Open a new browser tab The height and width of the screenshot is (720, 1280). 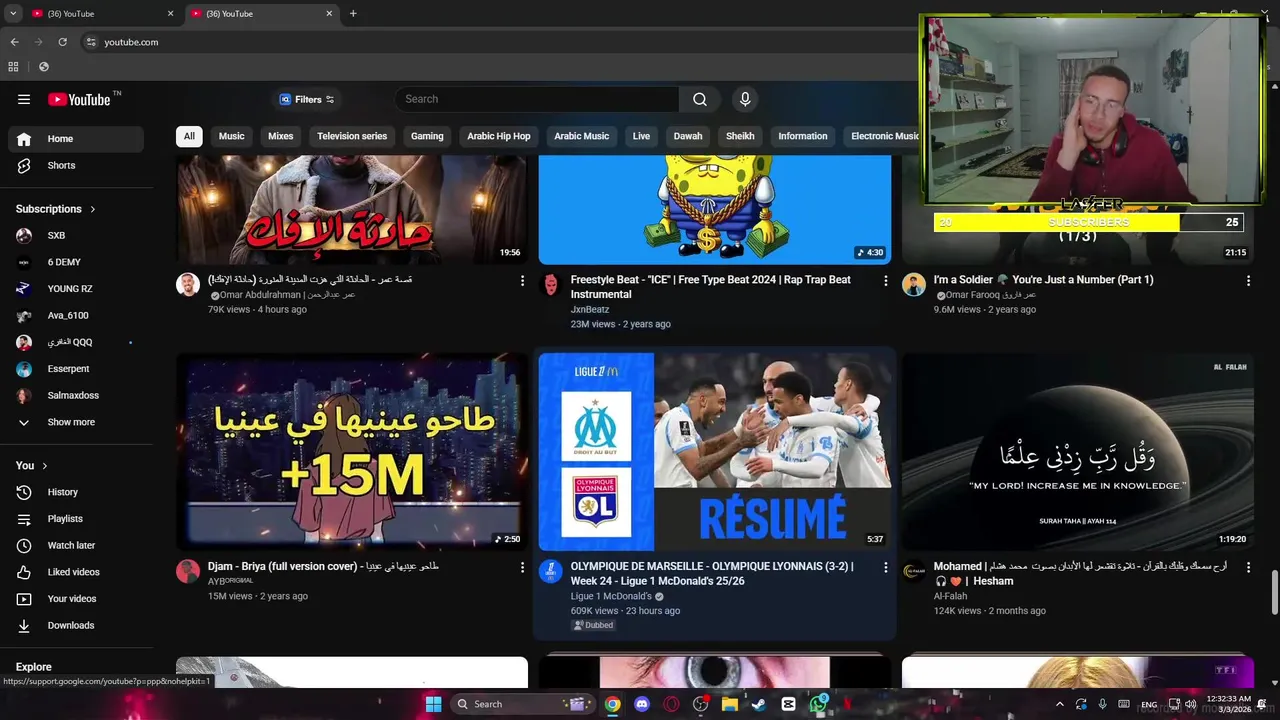coord(353,14)
